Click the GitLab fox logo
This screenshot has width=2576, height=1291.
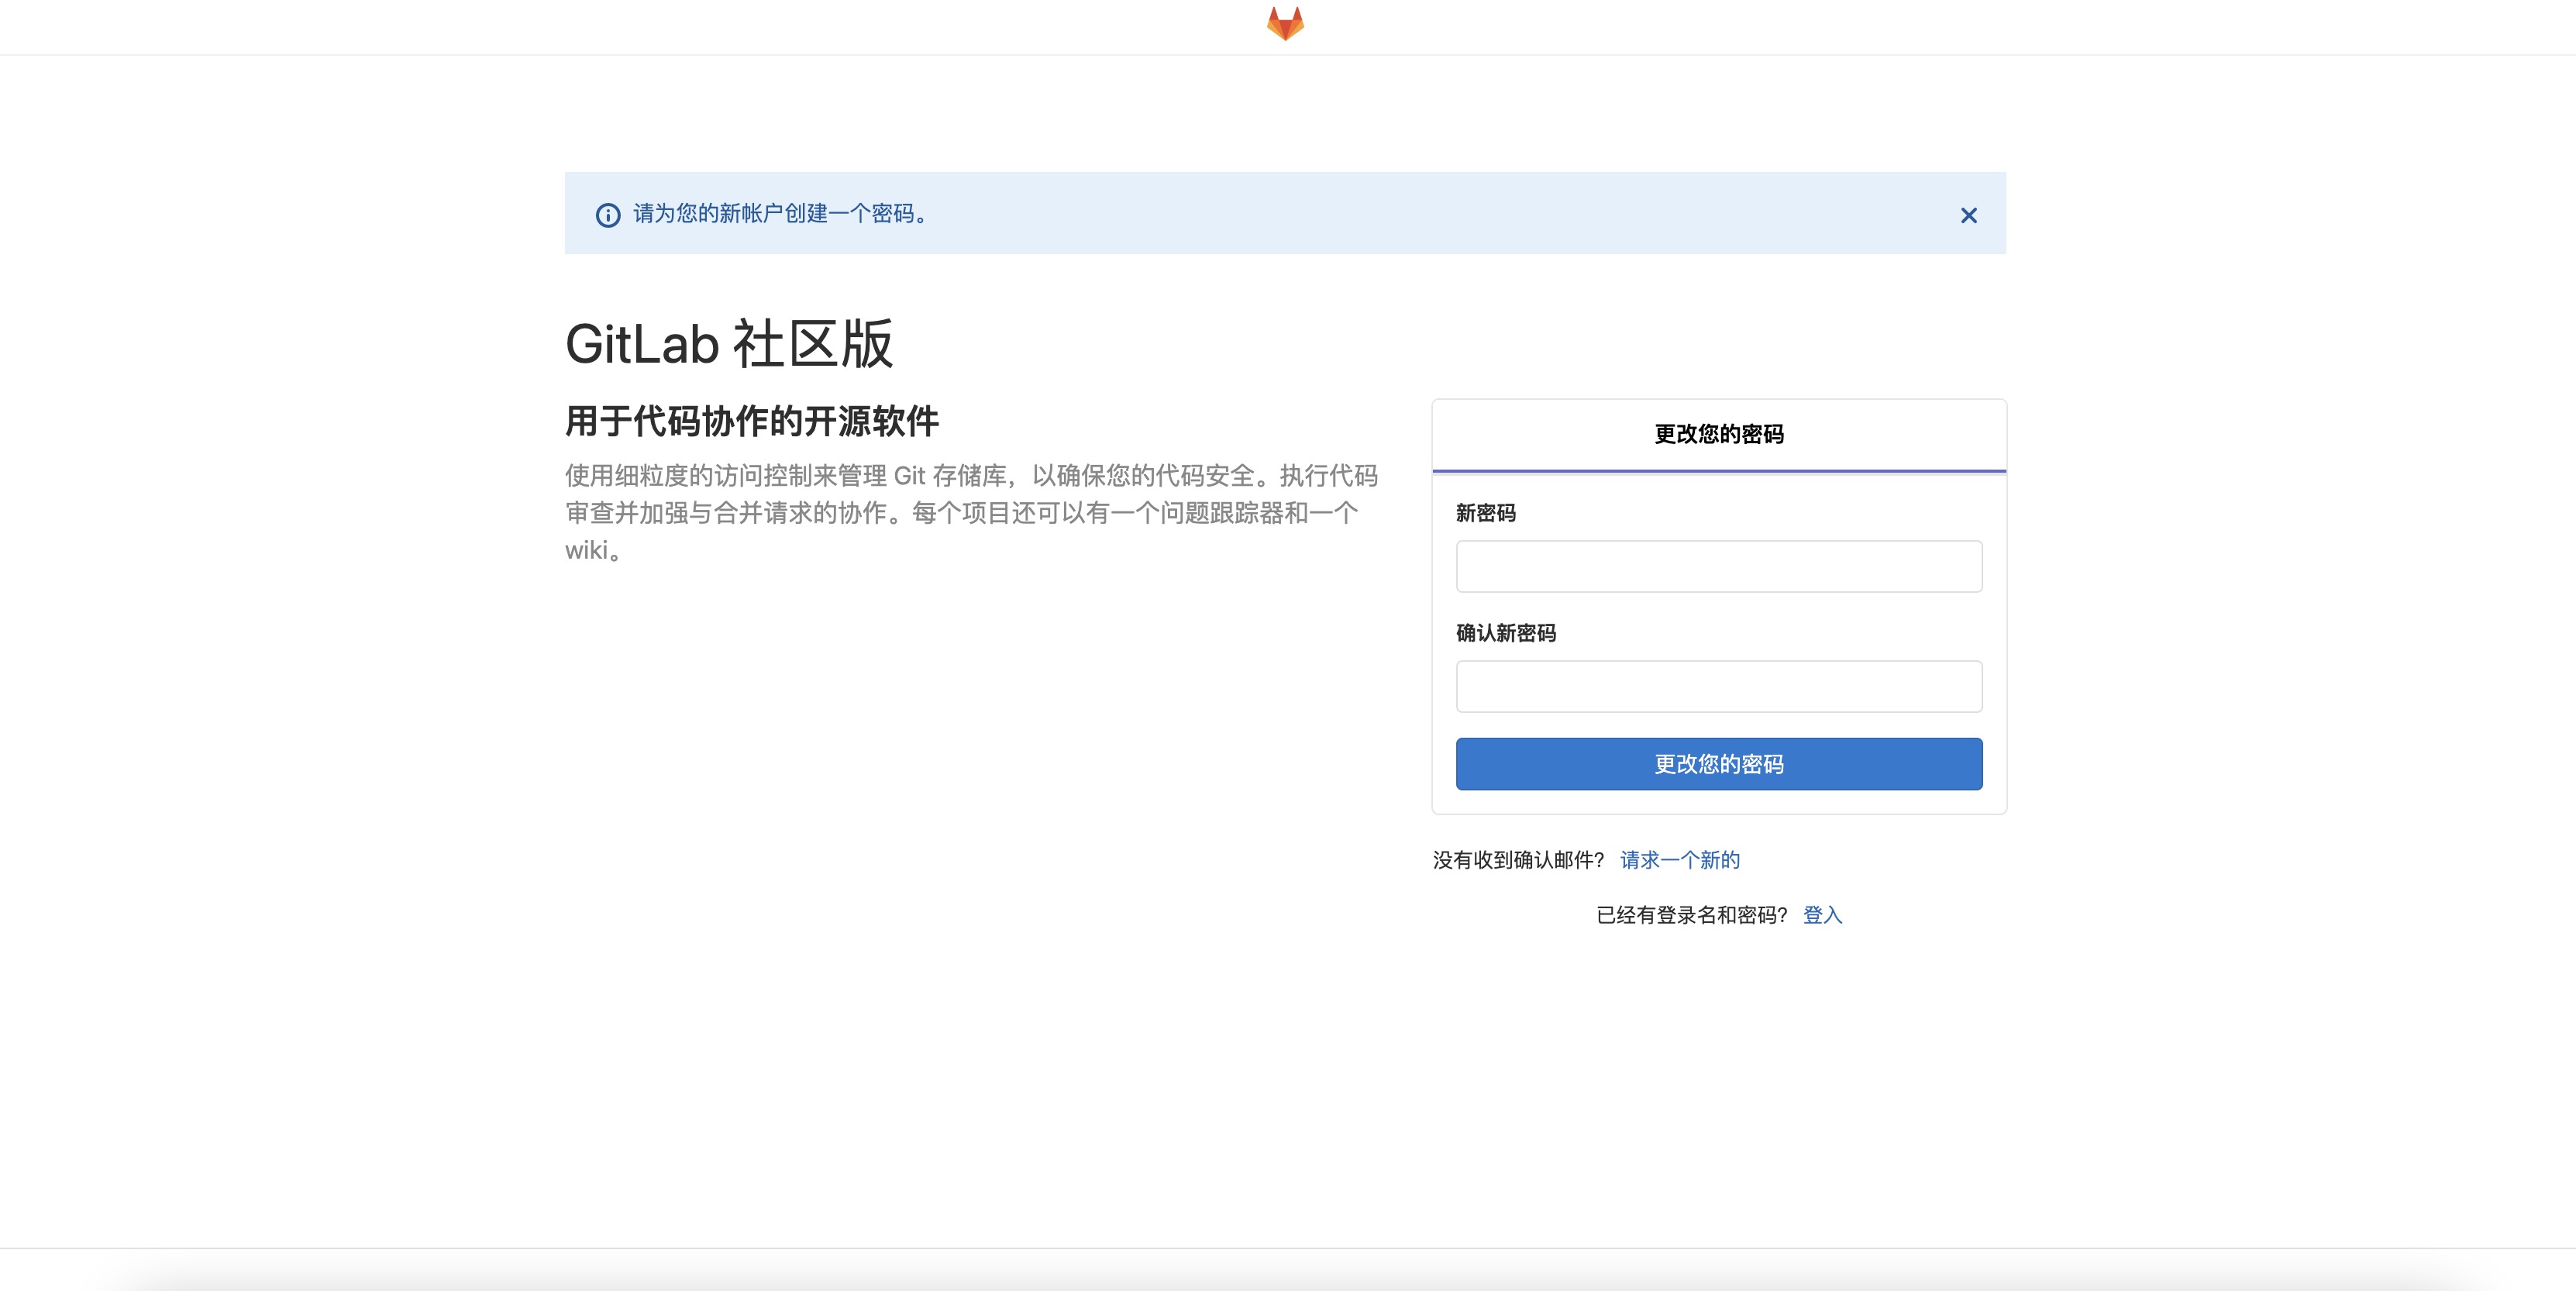click(x=1285, y=23)
